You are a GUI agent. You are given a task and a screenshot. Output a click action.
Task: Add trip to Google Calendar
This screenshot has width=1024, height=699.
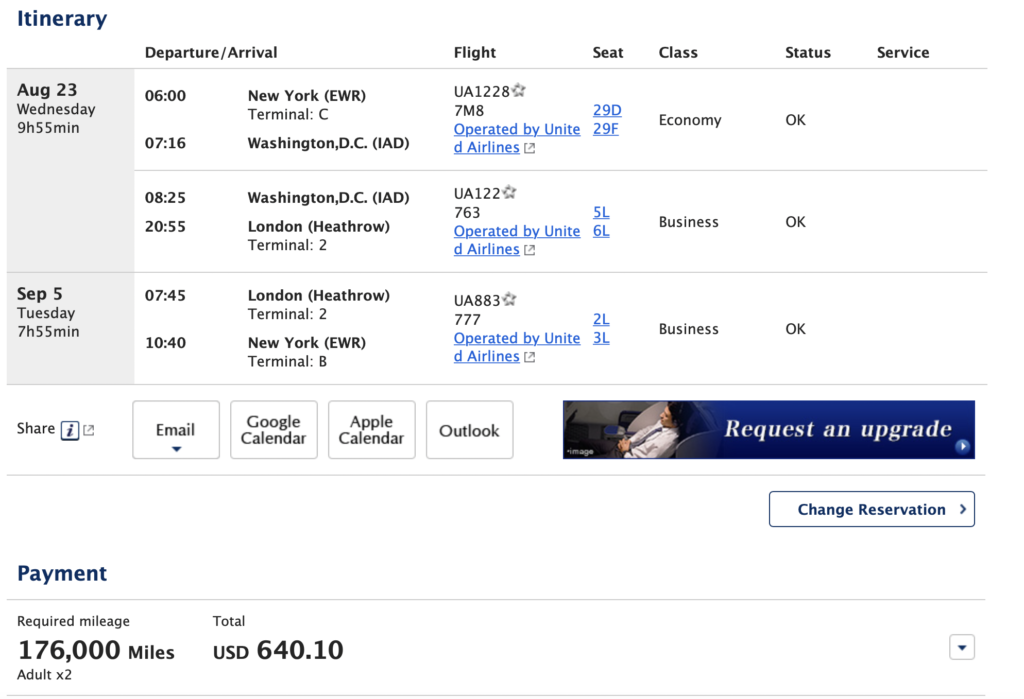pos(273,430)
